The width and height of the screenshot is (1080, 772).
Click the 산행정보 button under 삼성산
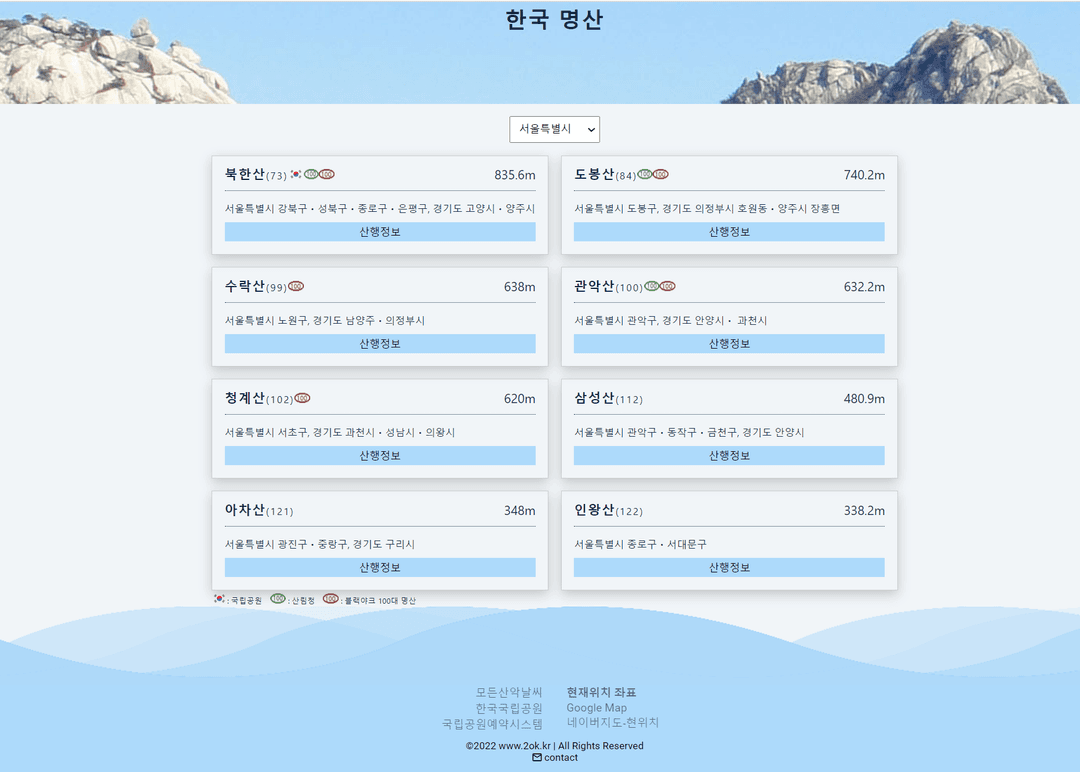(729, 456)
